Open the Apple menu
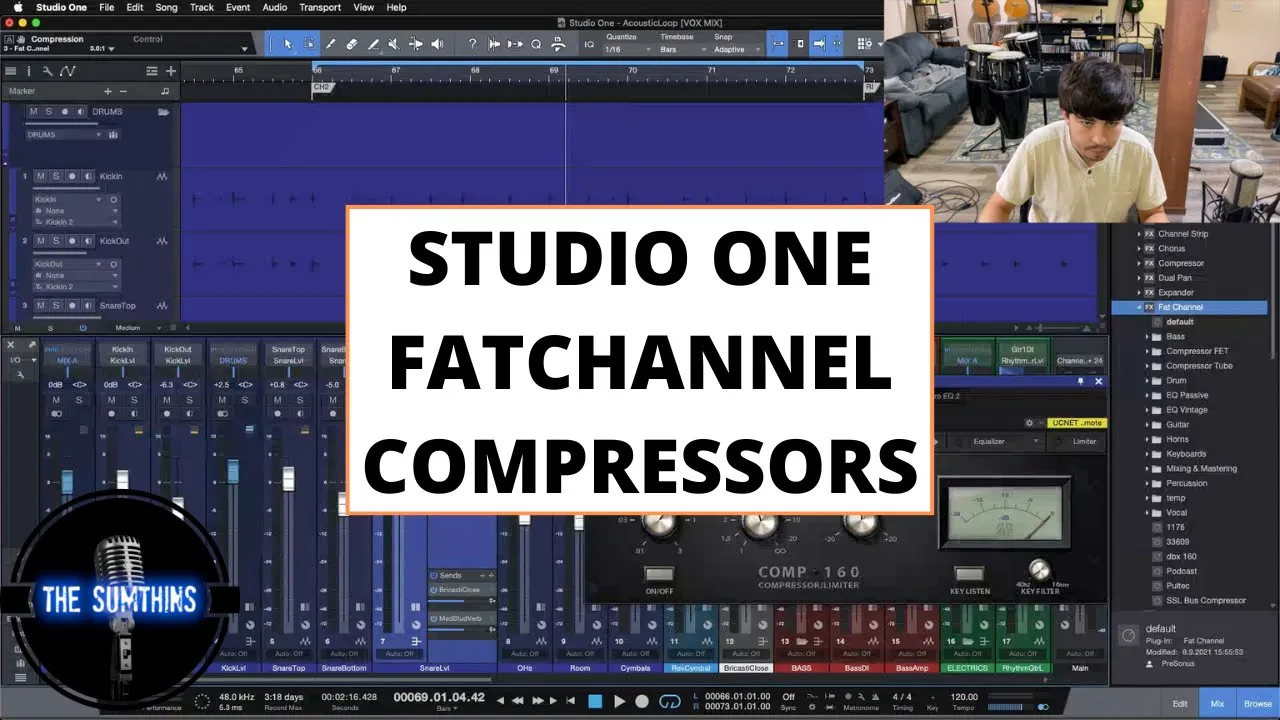 coord(18,7)
